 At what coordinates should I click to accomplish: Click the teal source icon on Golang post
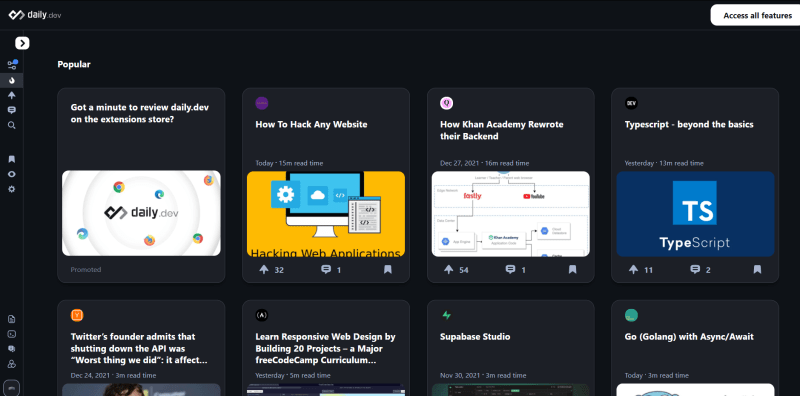pos(631,315)
